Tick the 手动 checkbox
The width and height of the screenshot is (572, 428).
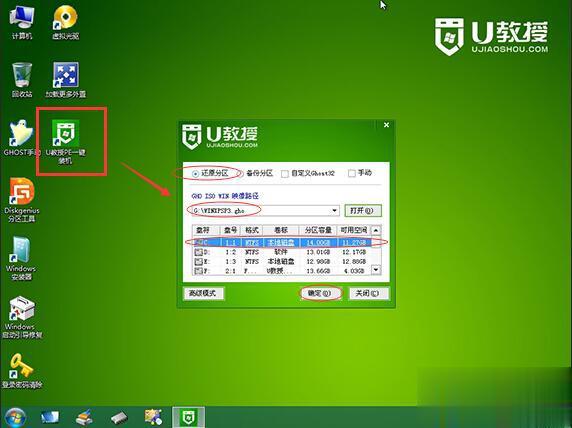pyautogui.click(x=352, y=173)
